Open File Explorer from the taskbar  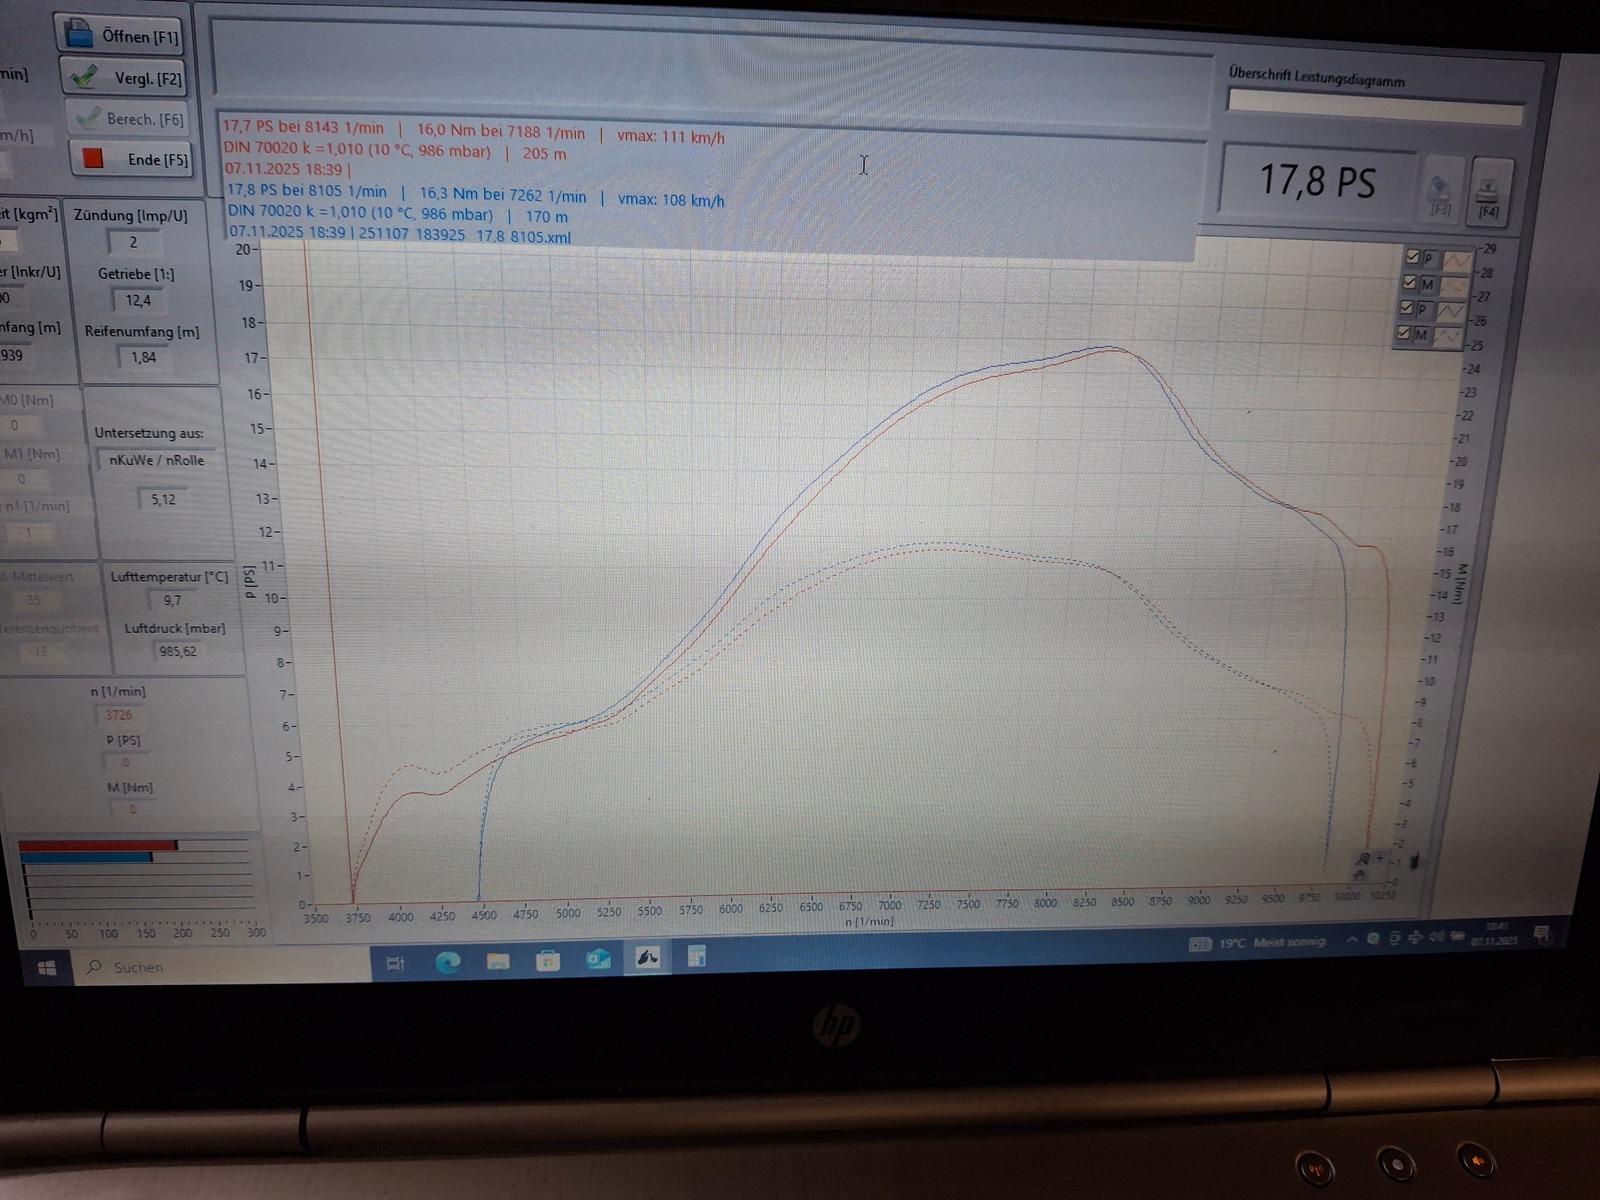[497, 961]
